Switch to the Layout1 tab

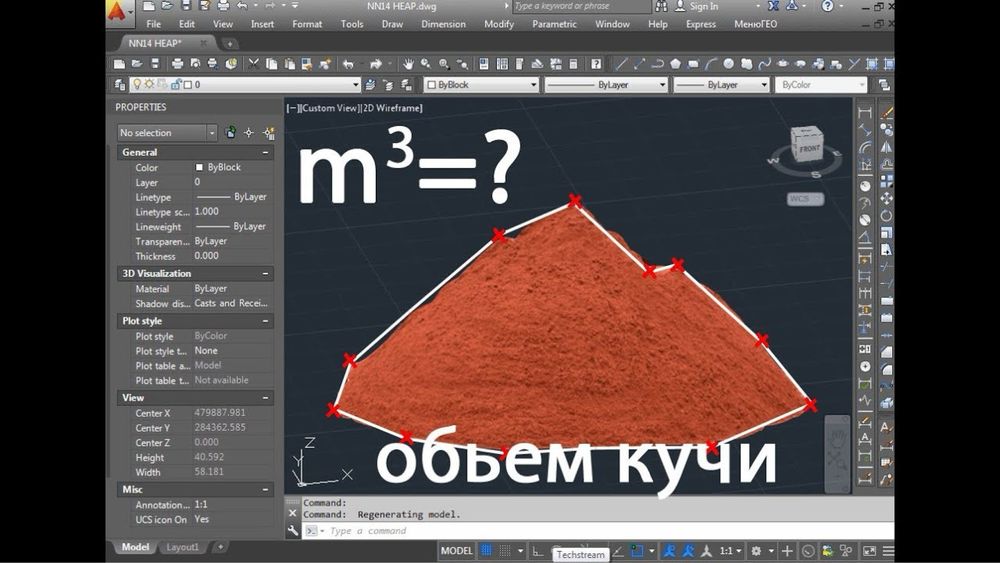pyautogui.click(x=182, y=547)
